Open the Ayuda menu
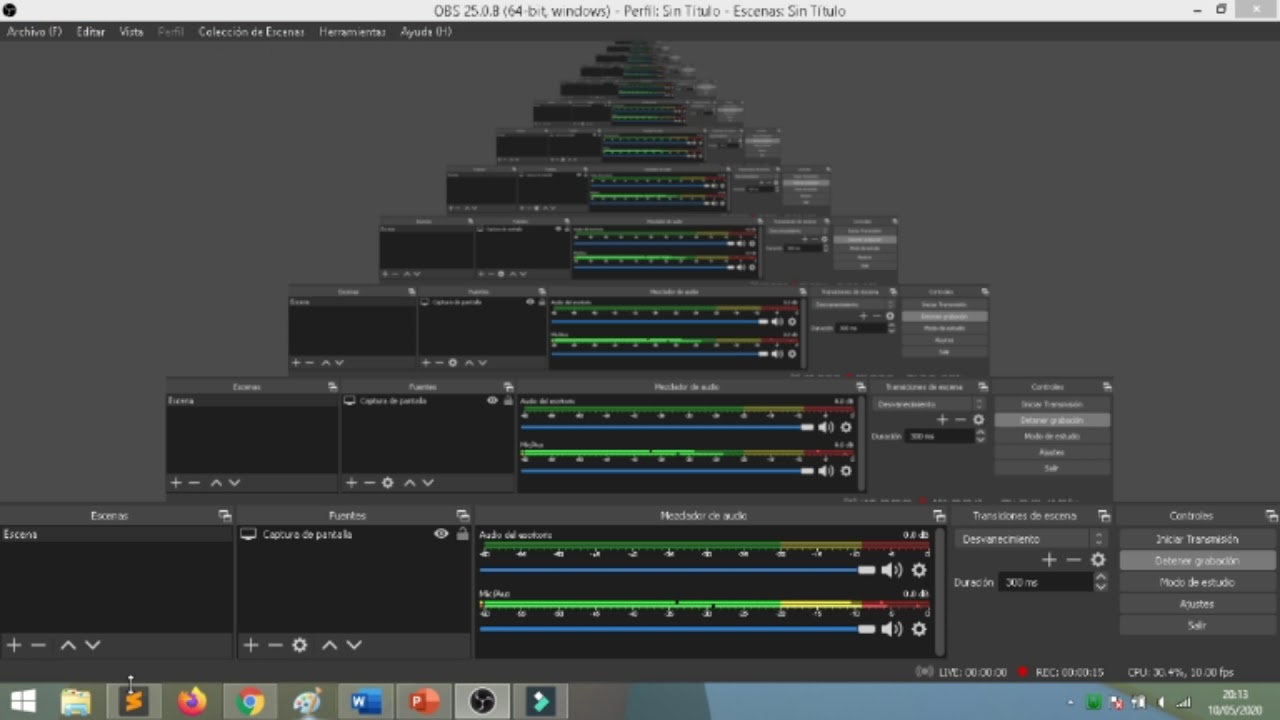Screen dimensions: 1280x720 tap(426, 32)
